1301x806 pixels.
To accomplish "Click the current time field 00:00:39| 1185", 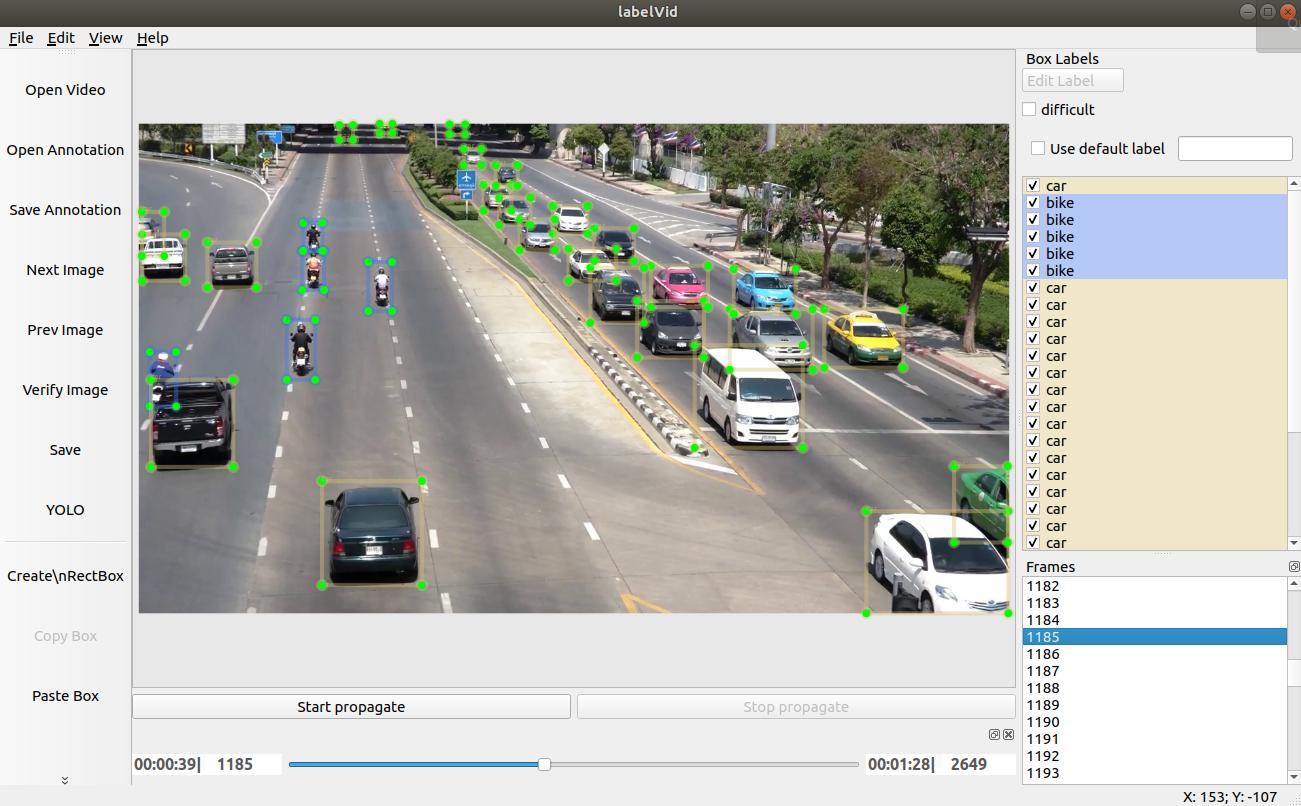I will point(207,764).
